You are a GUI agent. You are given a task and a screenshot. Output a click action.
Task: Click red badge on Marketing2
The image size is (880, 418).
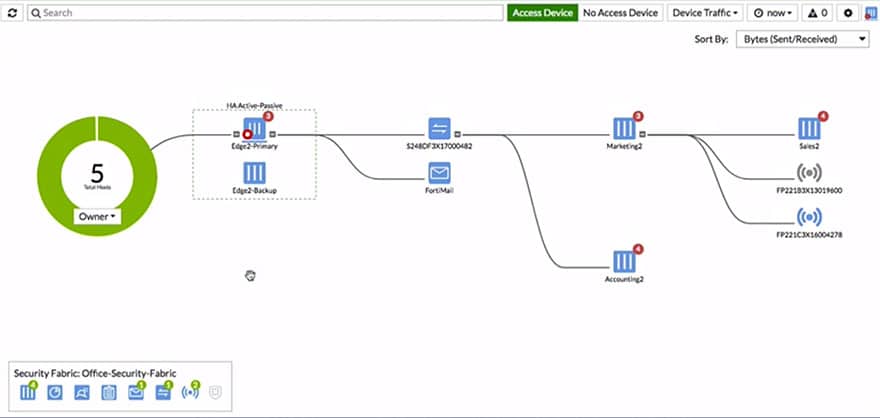click(x=638, y=116)
